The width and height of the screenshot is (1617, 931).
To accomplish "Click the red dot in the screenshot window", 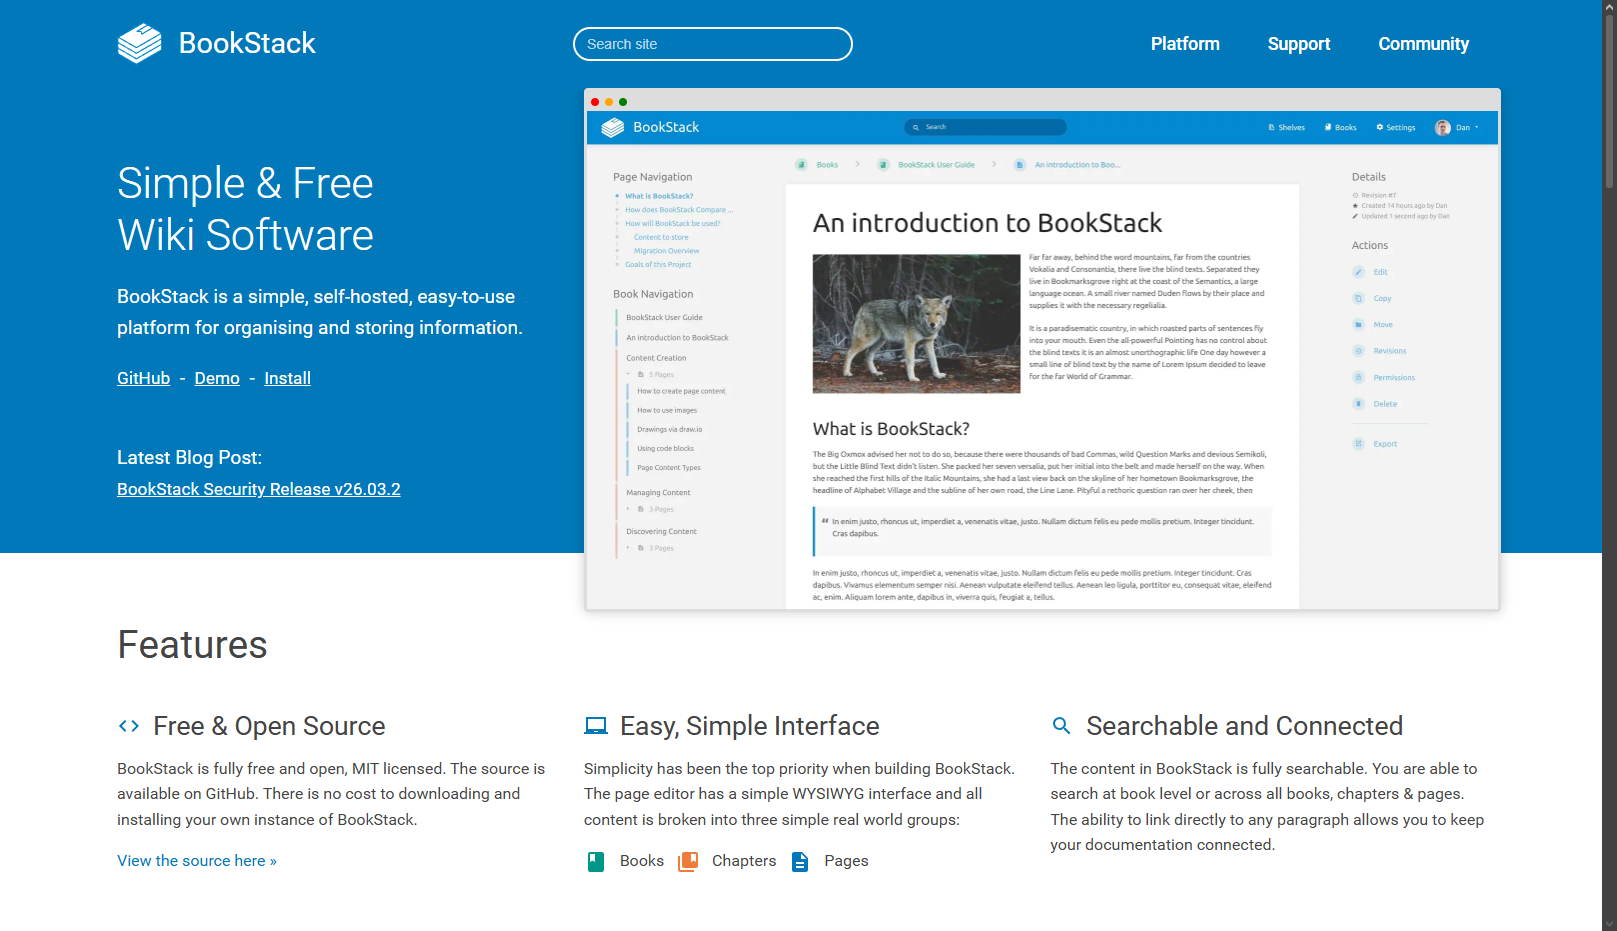I will [x=595, y=102].
